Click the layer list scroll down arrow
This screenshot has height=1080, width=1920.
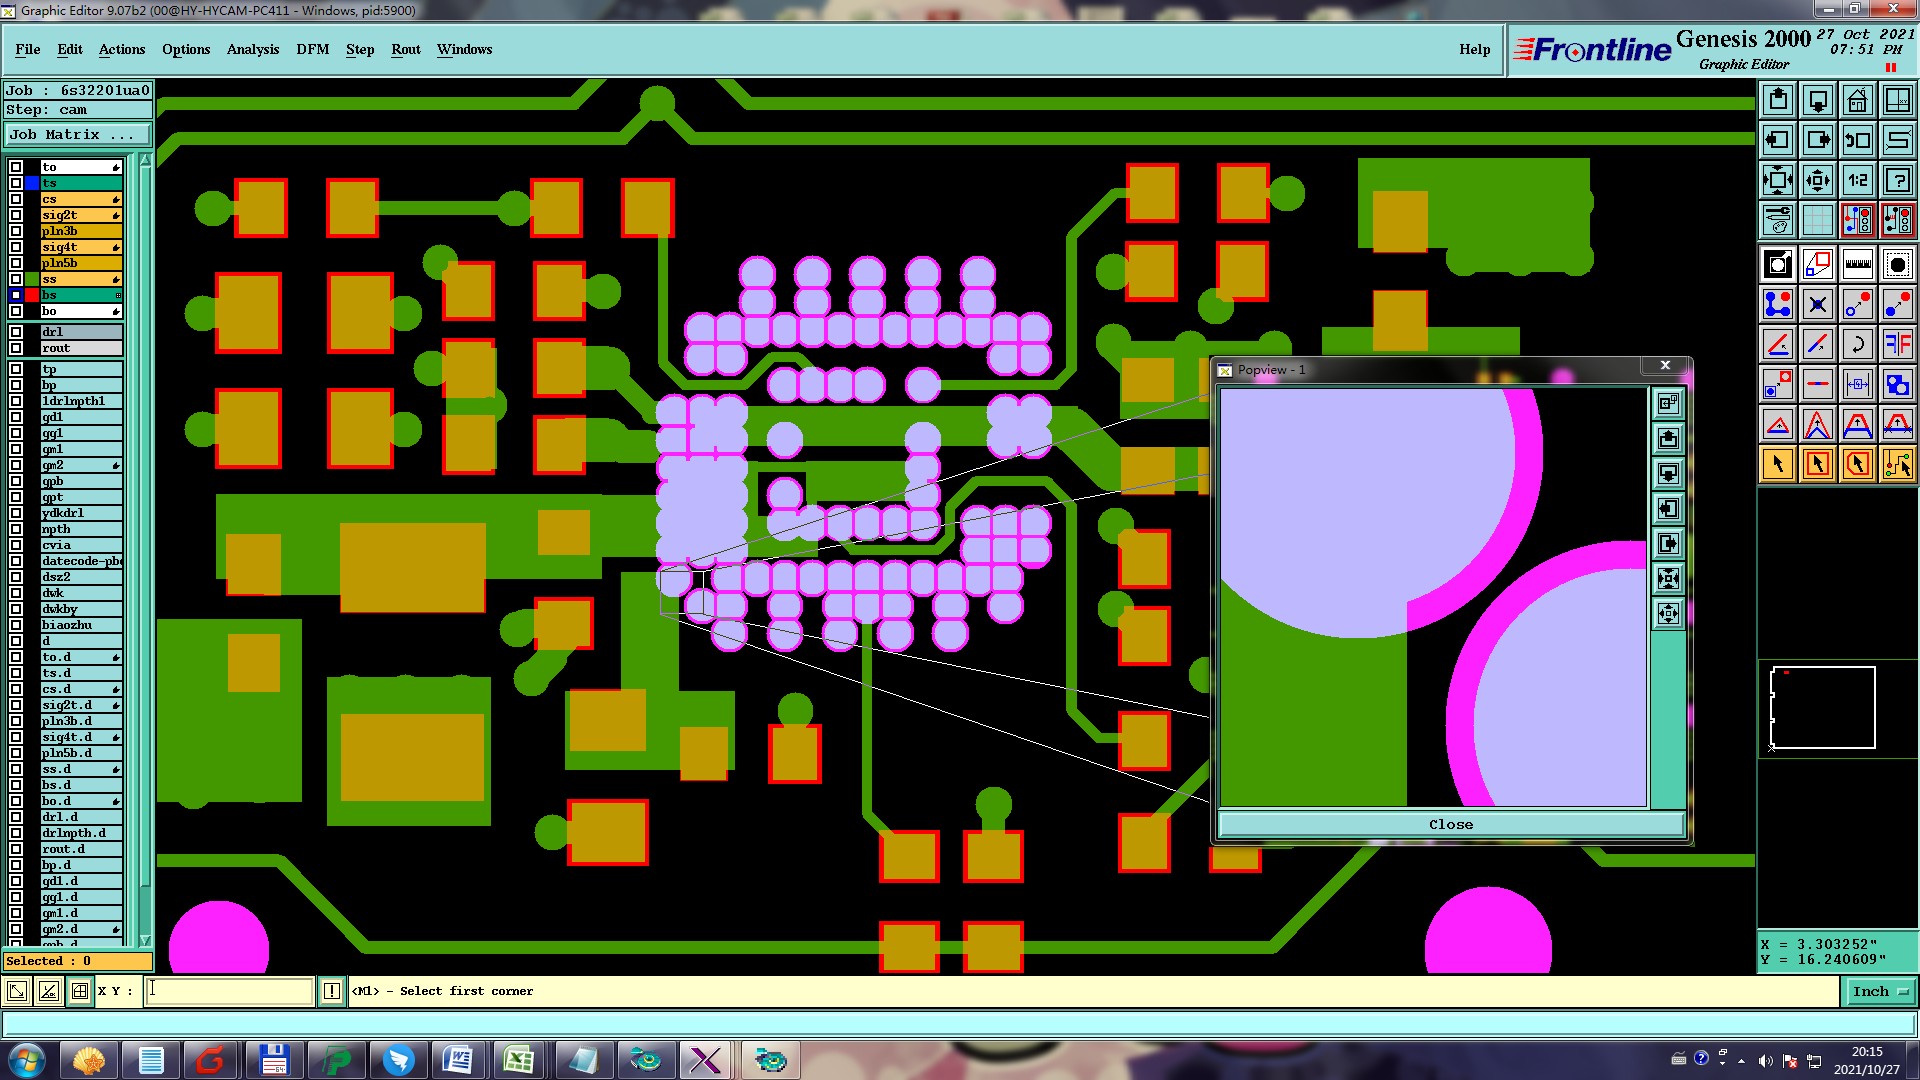click(145, 940)
